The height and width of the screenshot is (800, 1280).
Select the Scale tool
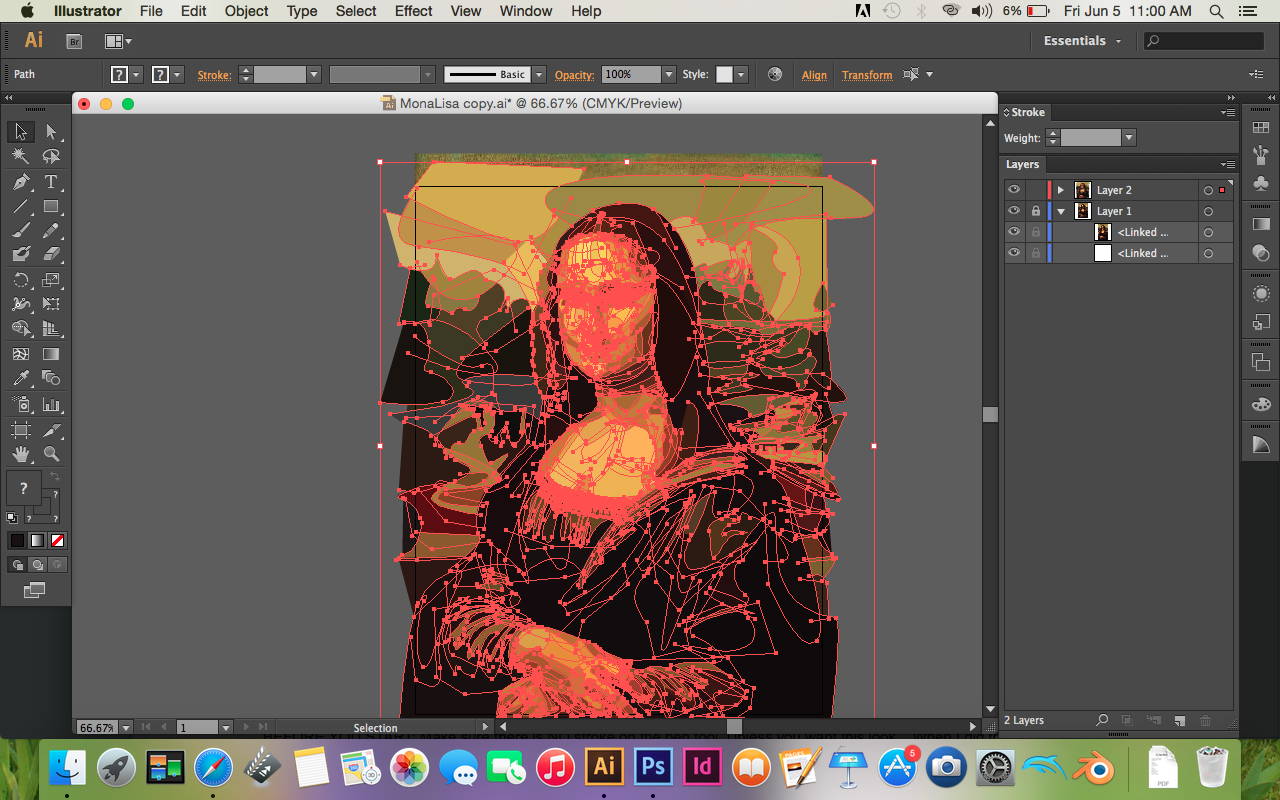coord(51,280)
